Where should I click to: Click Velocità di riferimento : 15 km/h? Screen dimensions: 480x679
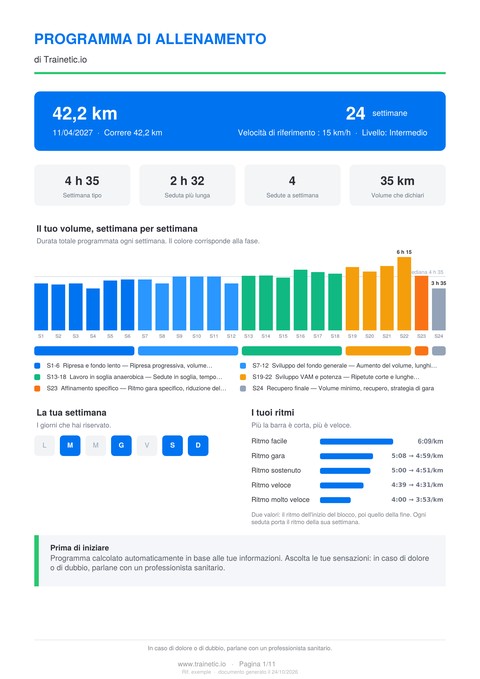[294, 133]
